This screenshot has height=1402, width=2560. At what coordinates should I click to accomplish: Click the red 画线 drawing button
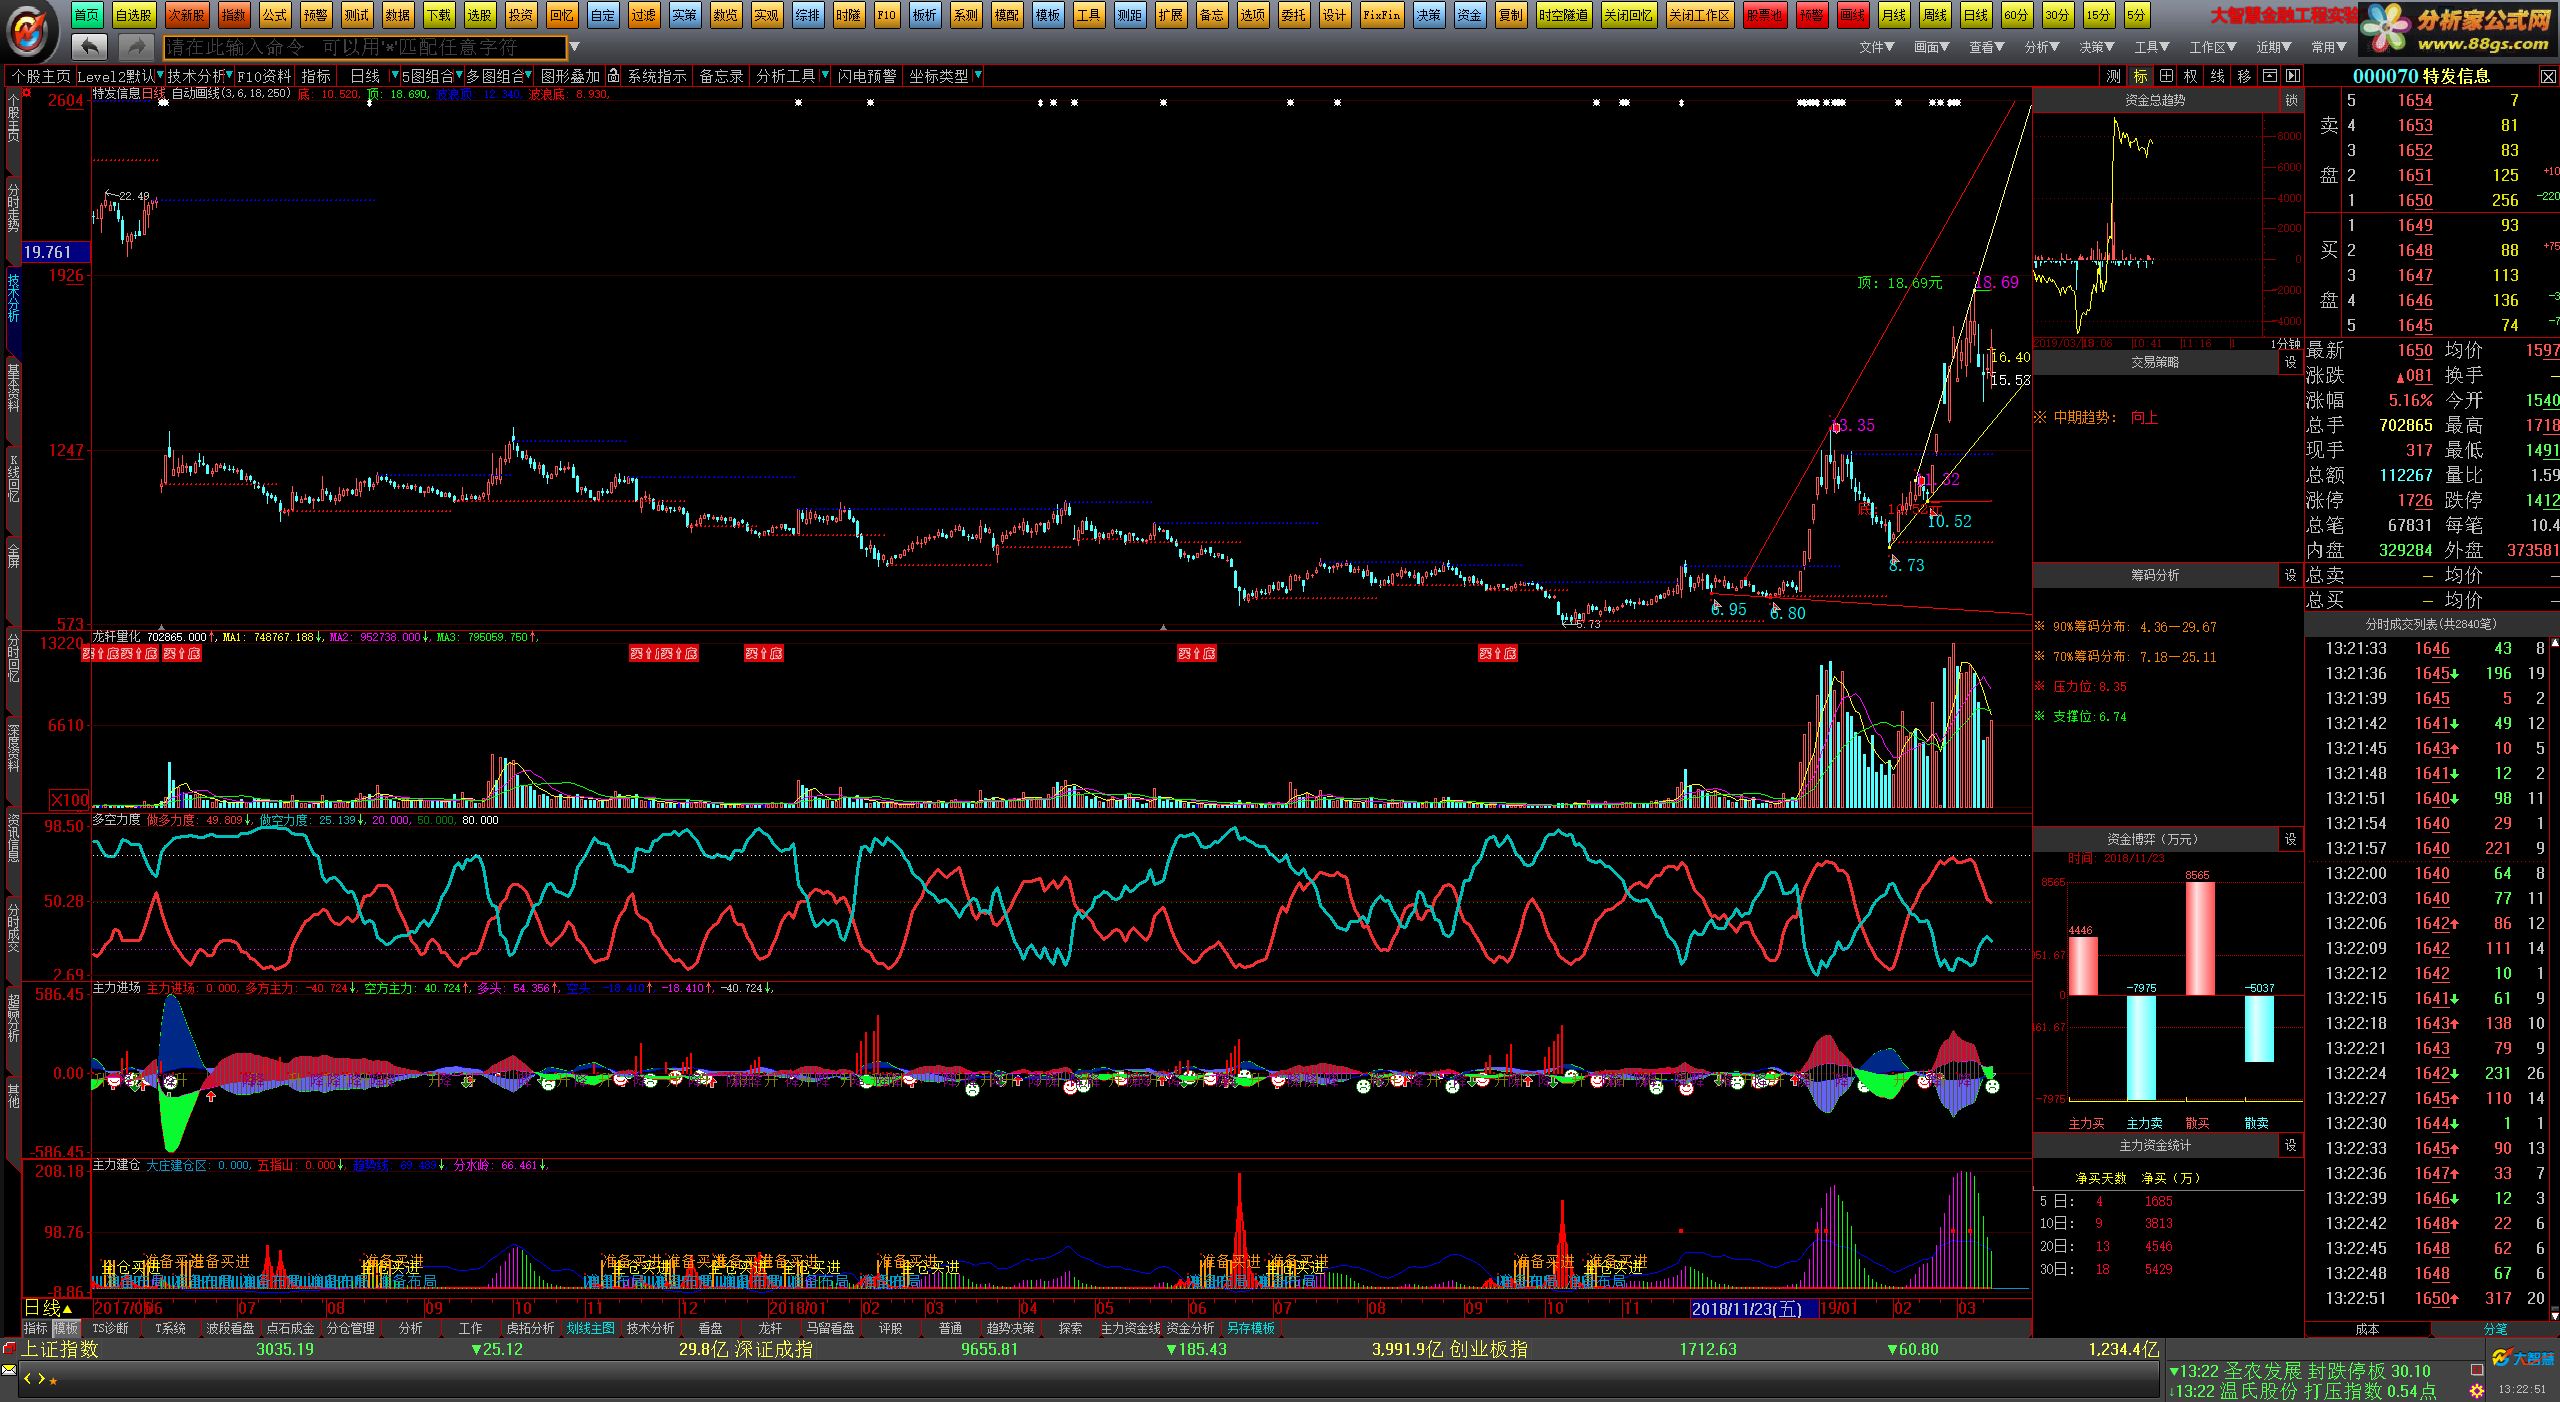pyautogui.click(x=1852, y=15)
